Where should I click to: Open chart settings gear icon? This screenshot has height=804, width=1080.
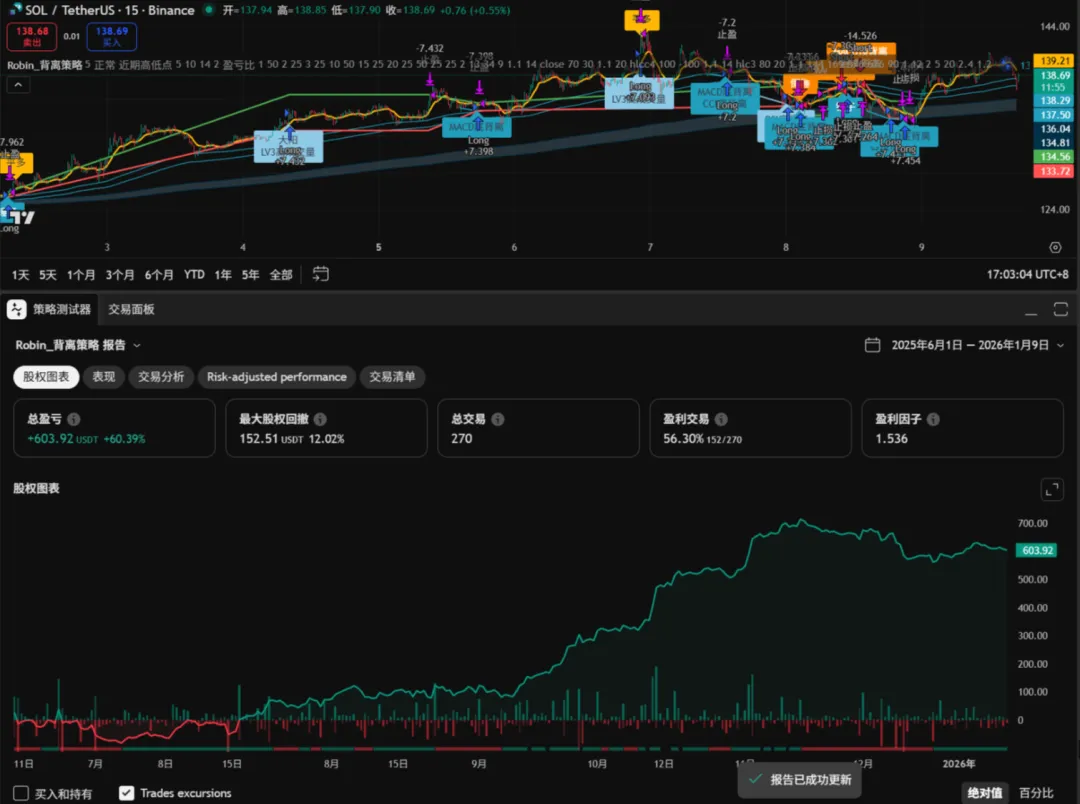[x=1055, y=247]
